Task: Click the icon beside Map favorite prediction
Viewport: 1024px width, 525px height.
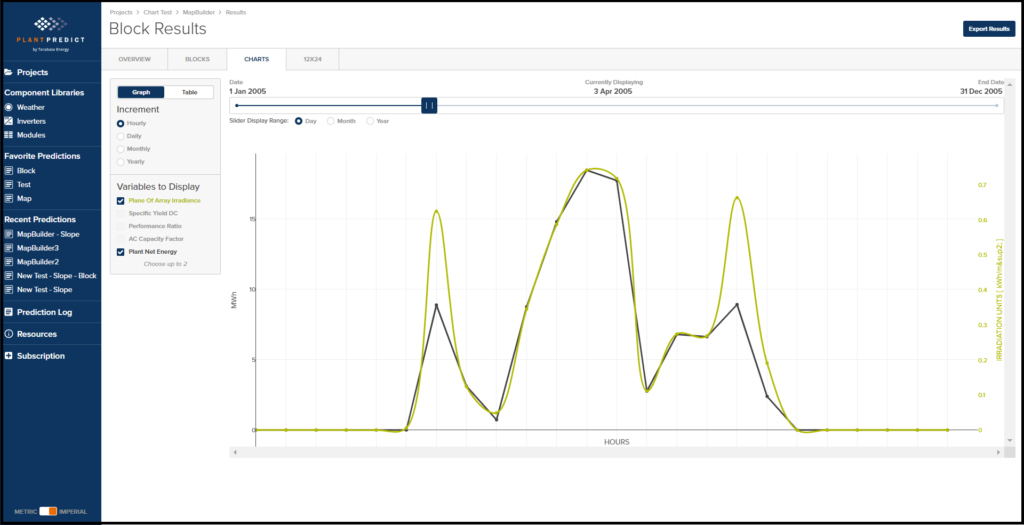Action: click(8, 199)
